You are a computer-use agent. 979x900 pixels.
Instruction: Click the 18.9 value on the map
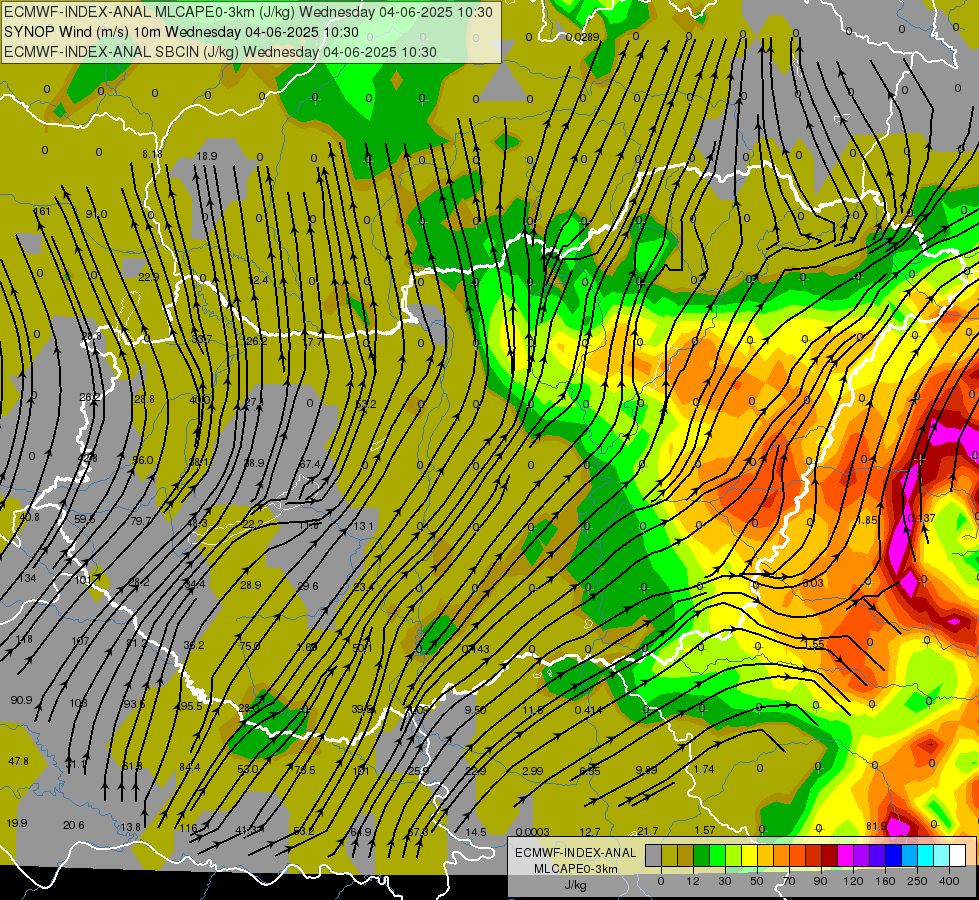pos(207,156)
